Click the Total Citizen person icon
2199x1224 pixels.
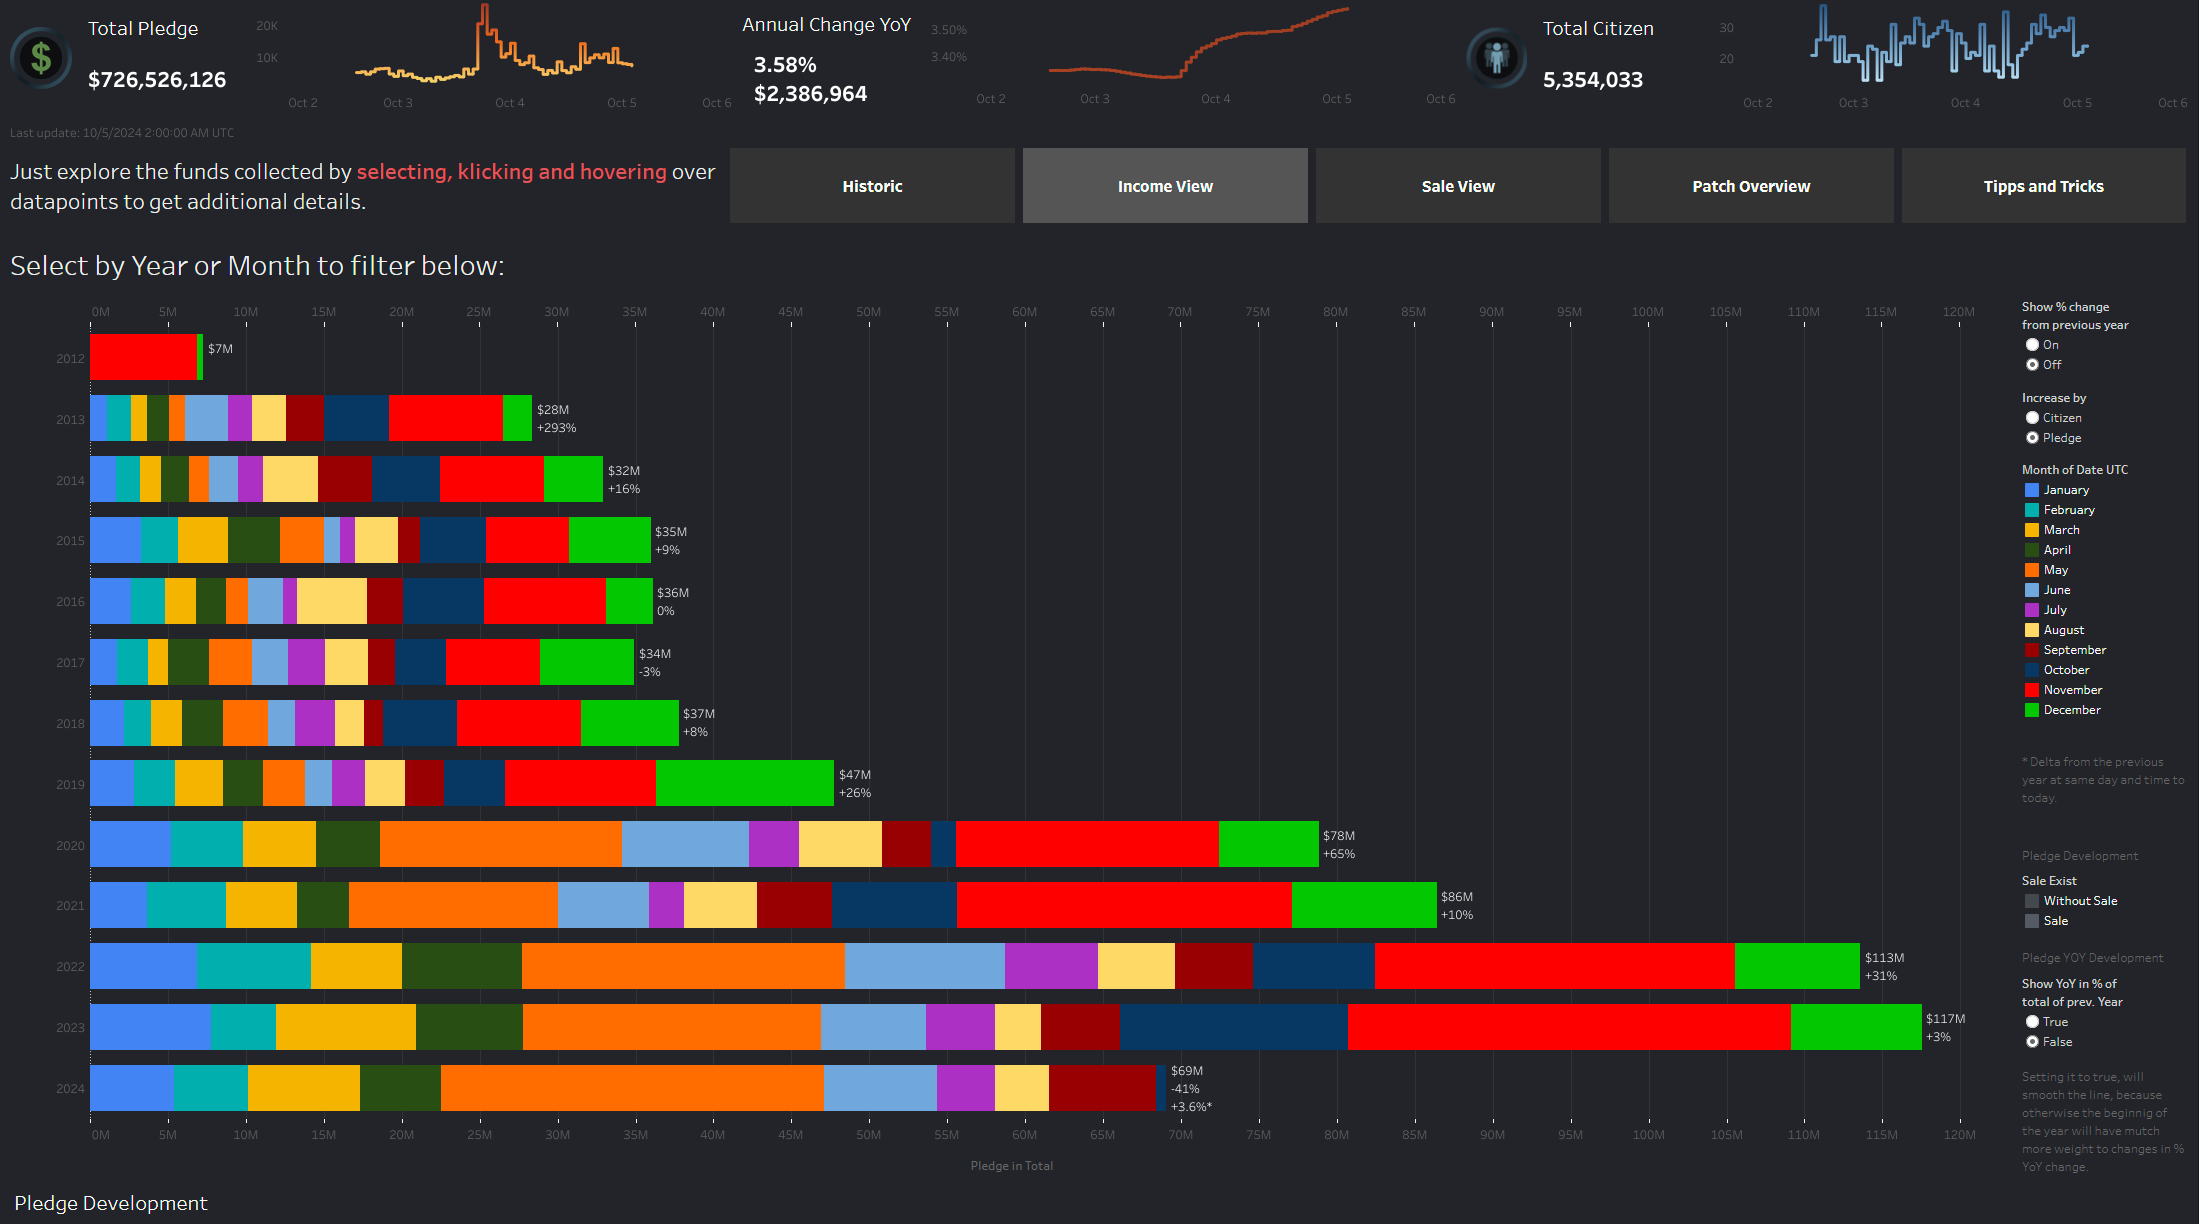coord(1496,57)
